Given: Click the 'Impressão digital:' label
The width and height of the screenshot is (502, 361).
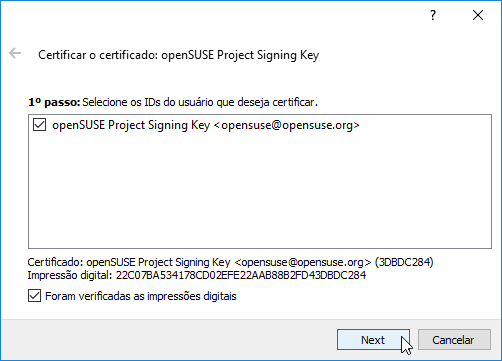Looking at the screenshot, I should [x=70, y=275].
